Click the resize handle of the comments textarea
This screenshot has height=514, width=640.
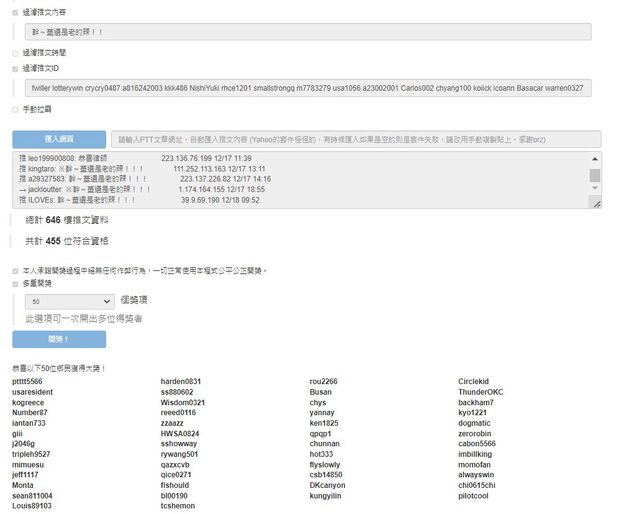point(596,203)
